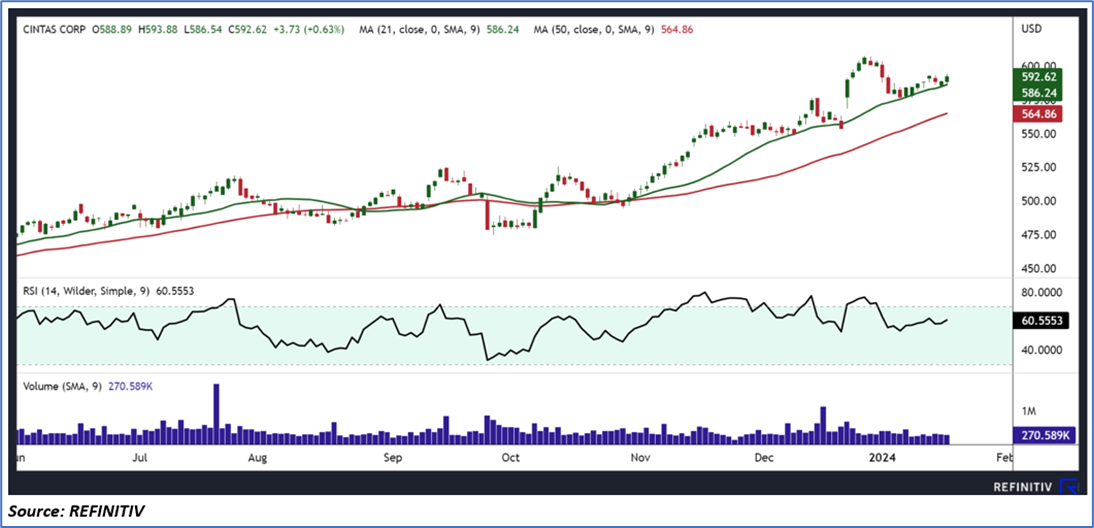
Task: Click the 80.0000 RSI axis label
Action: [x=1040, y=293]
